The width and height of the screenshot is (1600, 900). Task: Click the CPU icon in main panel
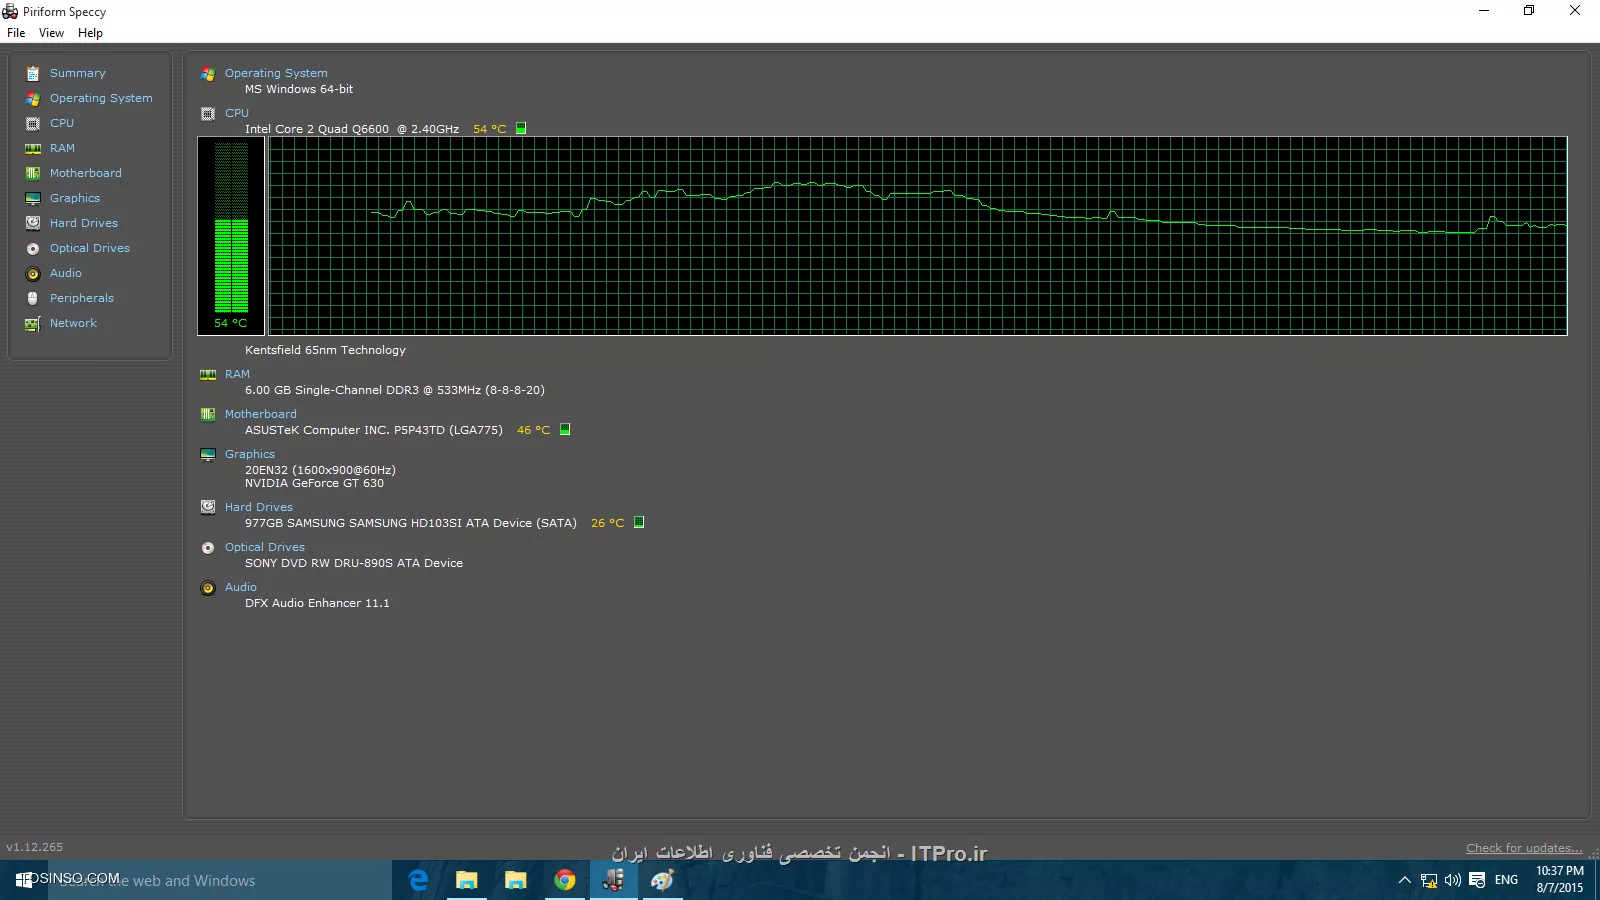click(208, 114)
